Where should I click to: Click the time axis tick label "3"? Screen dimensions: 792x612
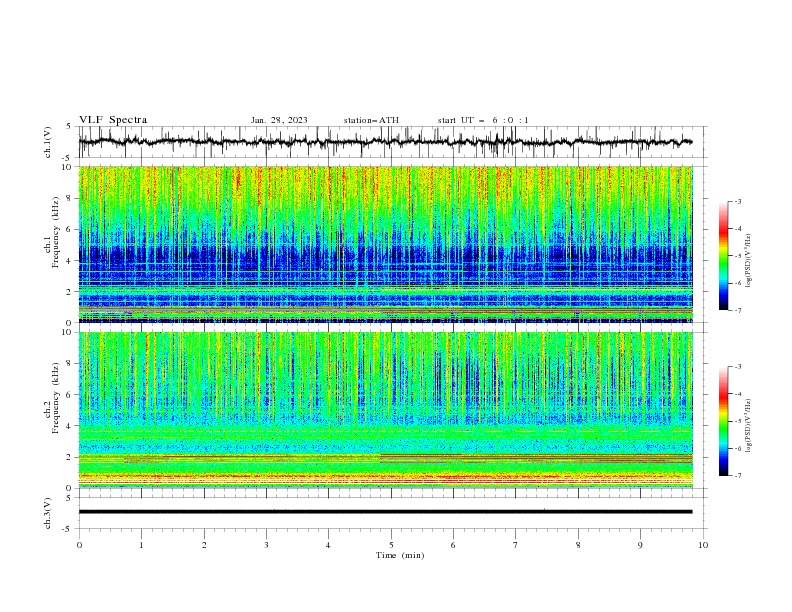pos(266,545)
